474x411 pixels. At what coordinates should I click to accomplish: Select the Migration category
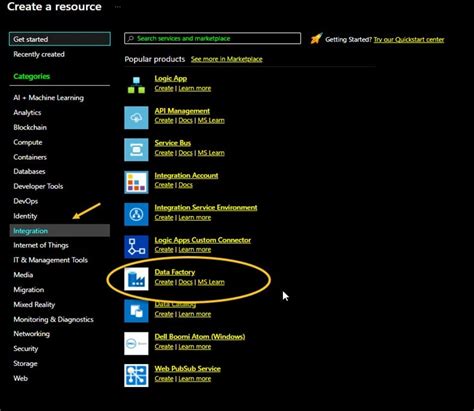29,290
